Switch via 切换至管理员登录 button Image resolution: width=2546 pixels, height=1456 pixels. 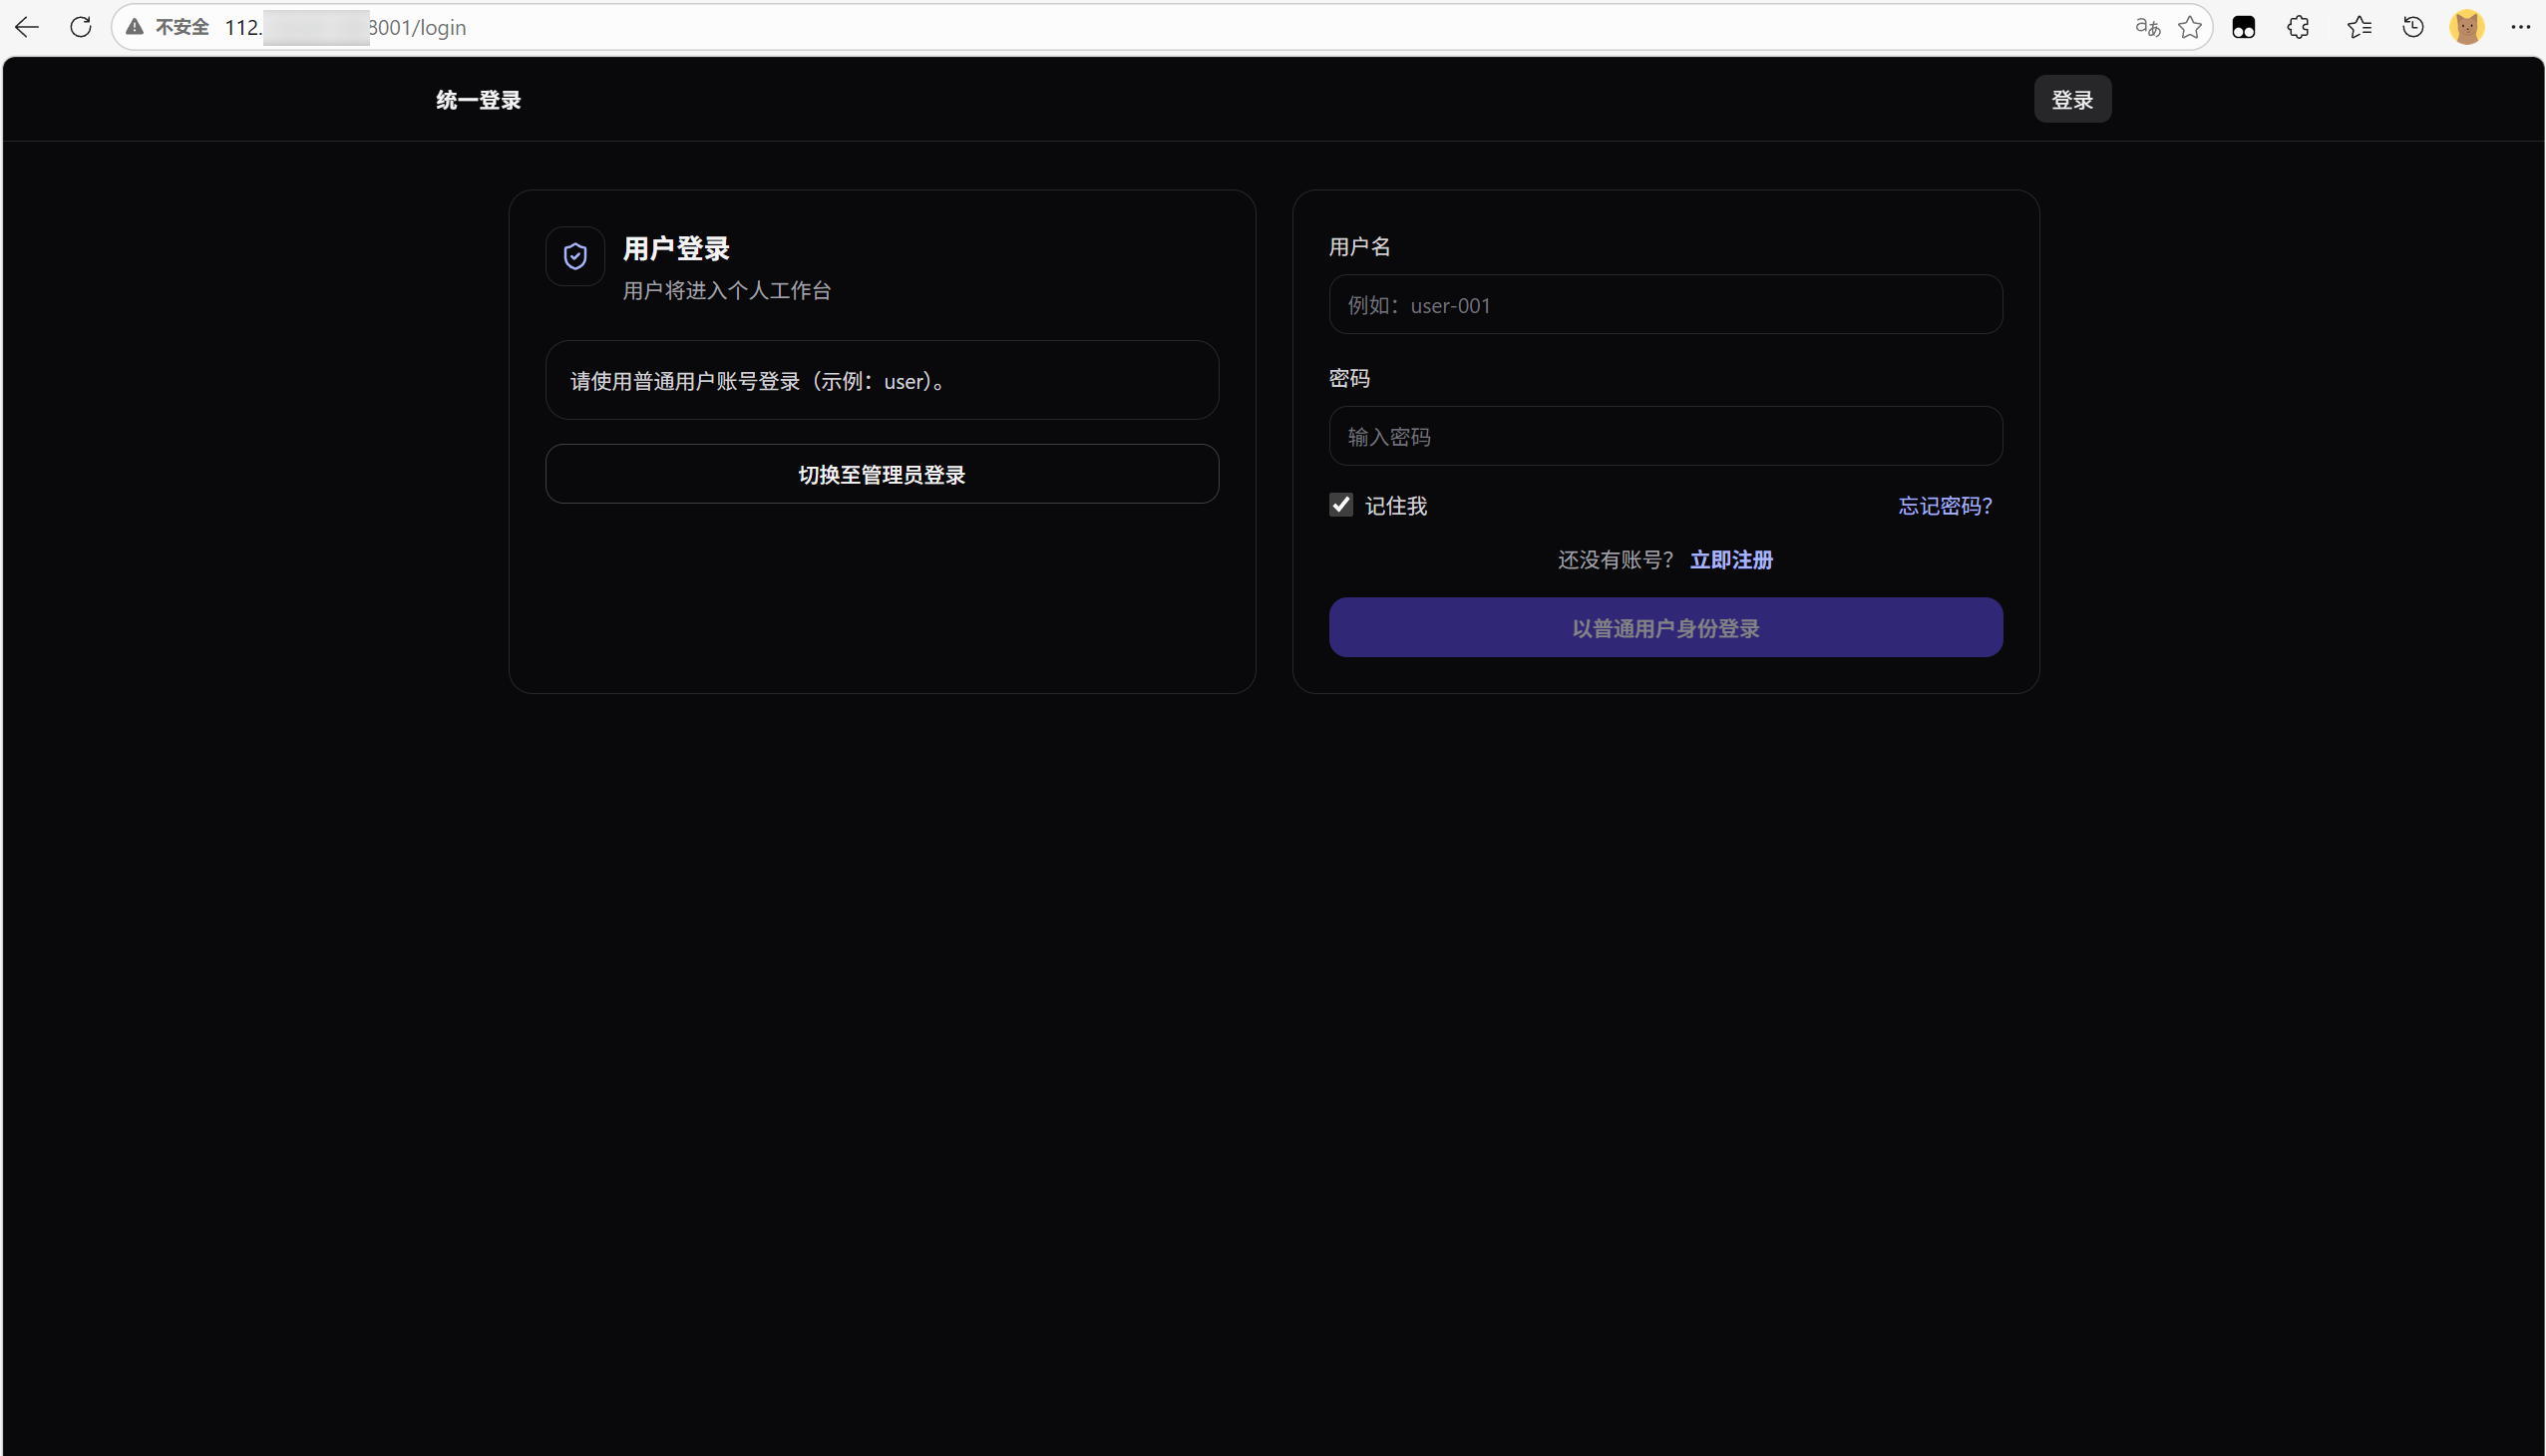[x=881, y=474]
